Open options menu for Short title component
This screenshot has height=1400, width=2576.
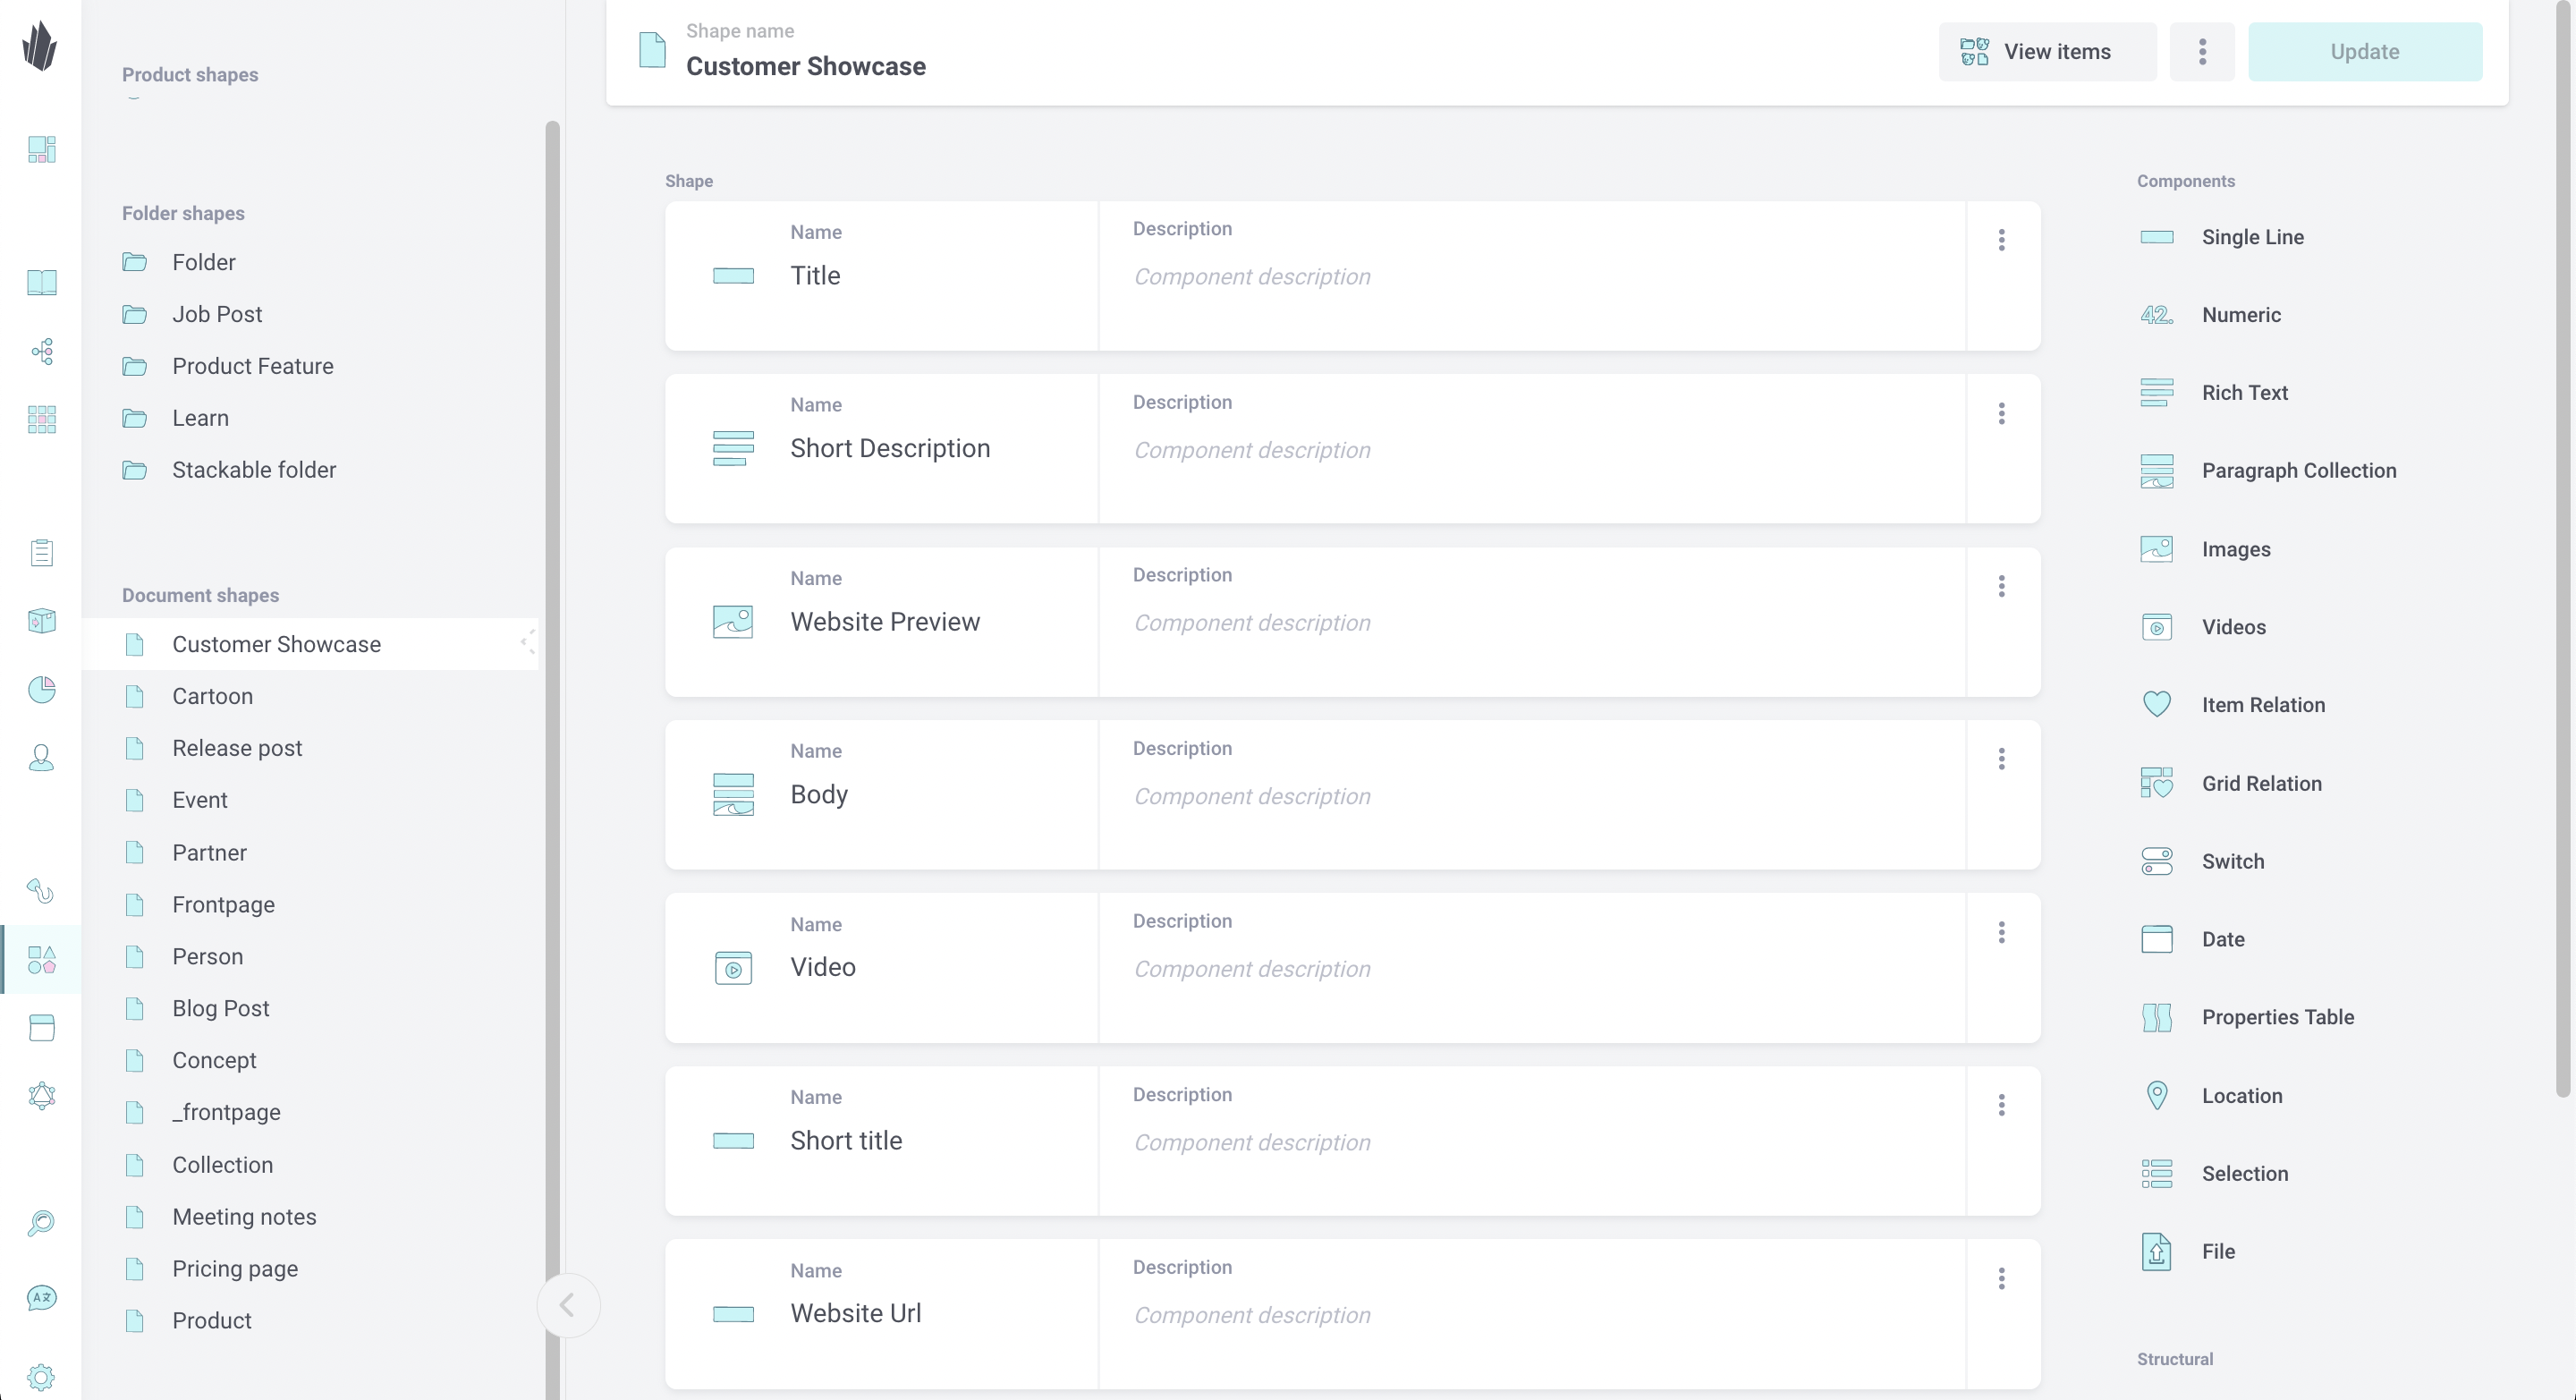(x=2001, y=1105)
